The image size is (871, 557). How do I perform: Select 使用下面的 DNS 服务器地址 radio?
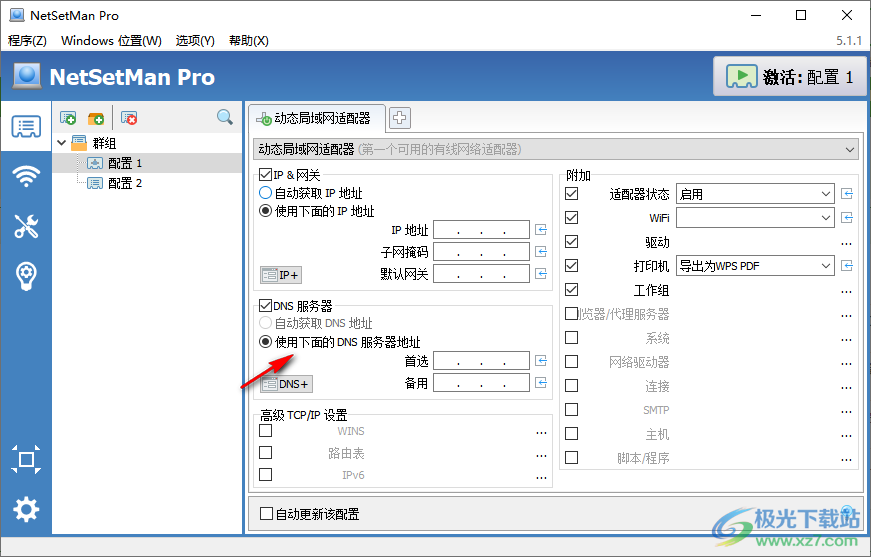[x=266, y=342]
